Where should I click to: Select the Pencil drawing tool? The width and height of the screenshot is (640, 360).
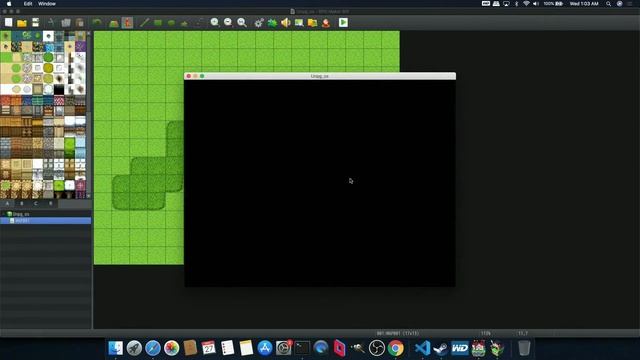144,22
